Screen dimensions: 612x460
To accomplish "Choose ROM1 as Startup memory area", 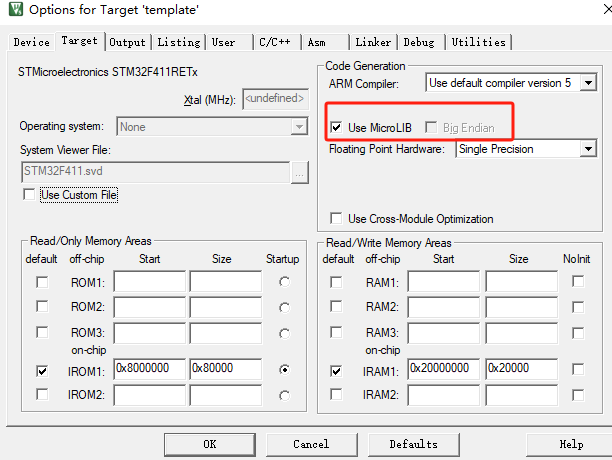I will 286,282.
